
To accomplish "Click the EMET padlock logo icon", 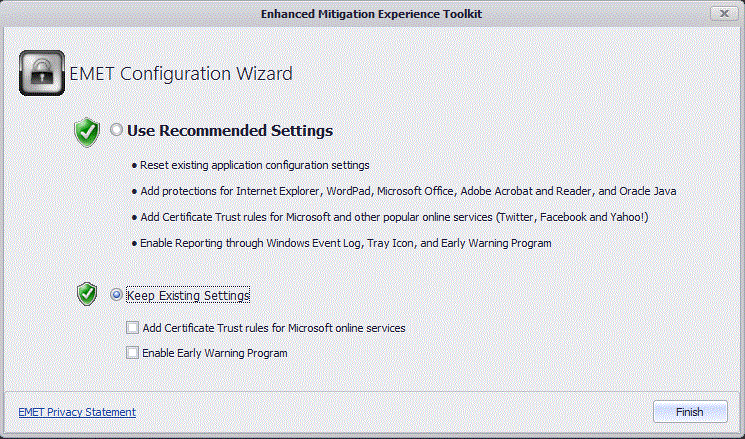I will coord(41,73).
